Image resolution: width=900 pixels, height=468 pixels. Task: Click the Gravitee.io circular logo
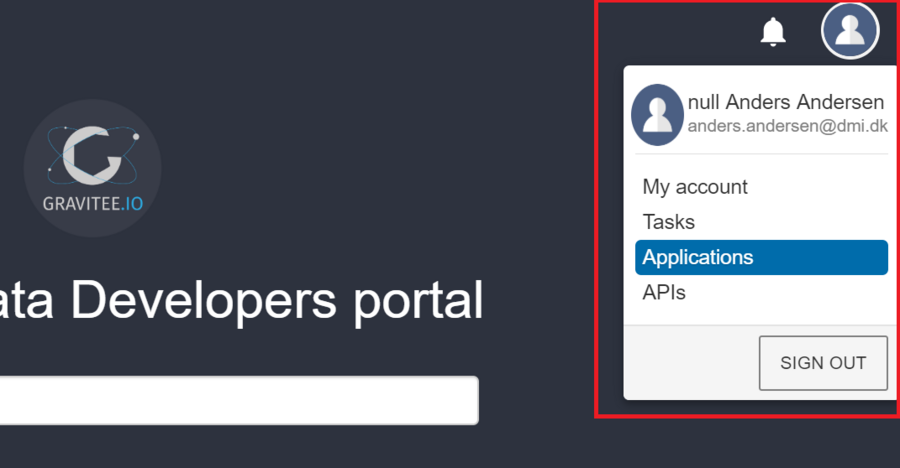(x=92, y=168)
